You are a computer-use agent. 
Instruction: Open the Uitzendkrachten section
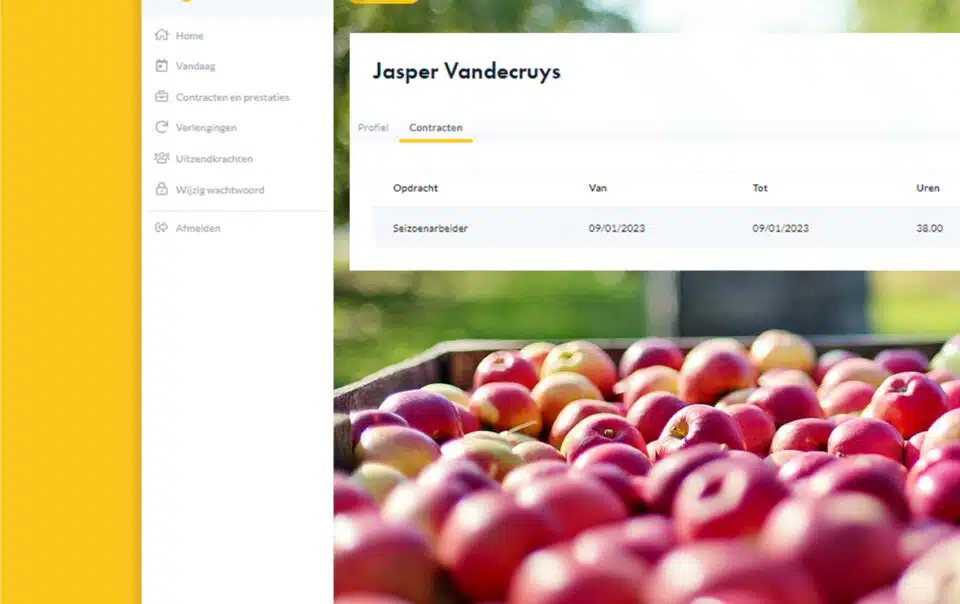[214, 158]
